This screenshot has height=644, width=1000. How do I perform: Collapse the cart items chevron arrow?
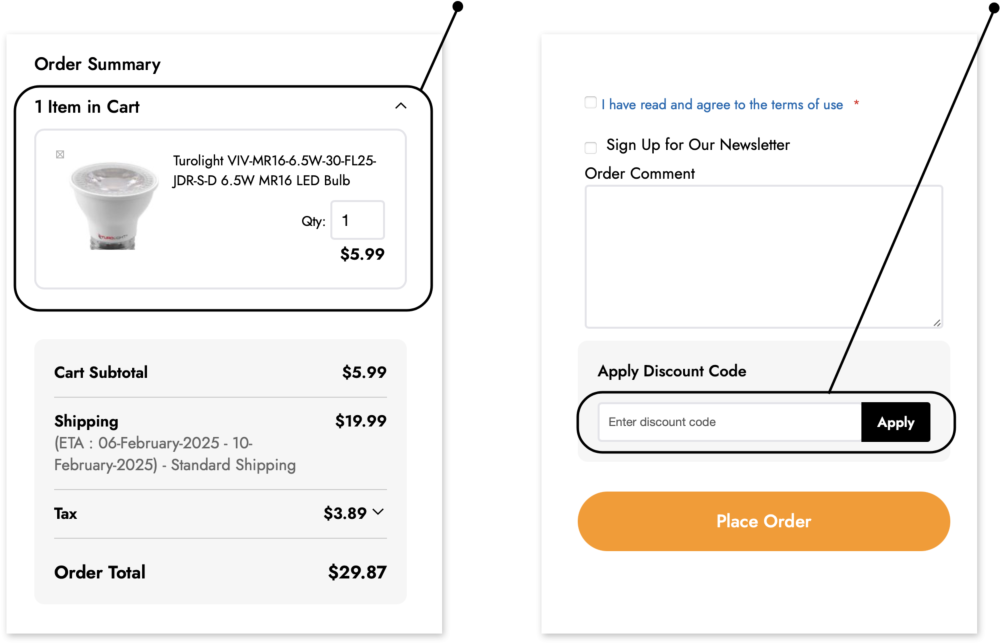pyautogui.click(x=401, y=106)
